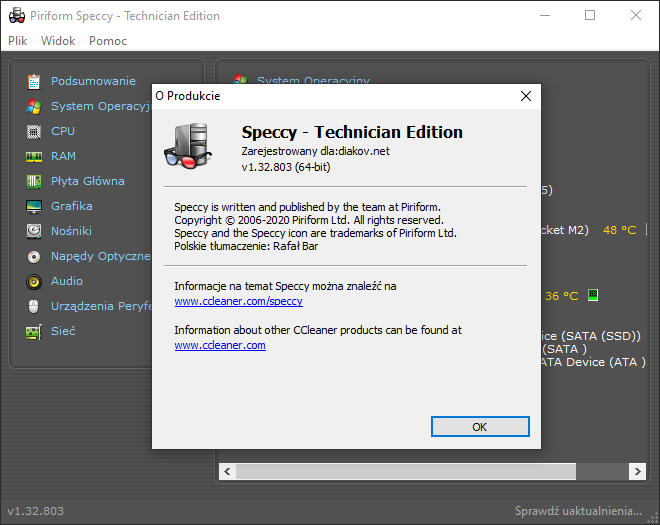Open the CPU section
The height and width of the screenshot is (525, 660).
tap(63, 131)
